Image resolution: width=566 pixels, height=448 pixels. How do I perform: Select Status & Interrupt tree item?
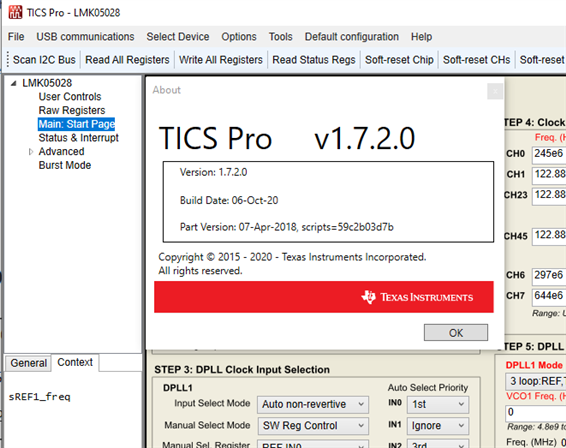click(x=78, y=138)
